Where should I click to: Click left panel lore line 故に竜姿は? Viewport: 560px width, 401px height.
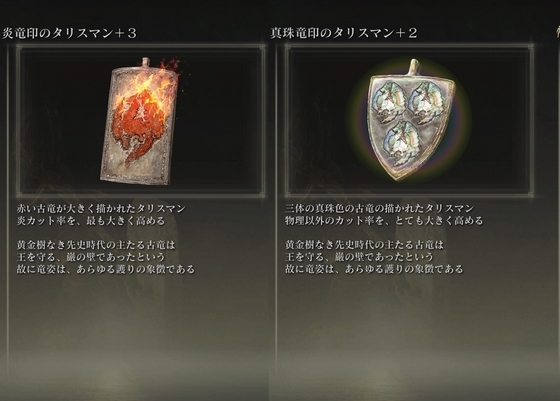[106, 269]
